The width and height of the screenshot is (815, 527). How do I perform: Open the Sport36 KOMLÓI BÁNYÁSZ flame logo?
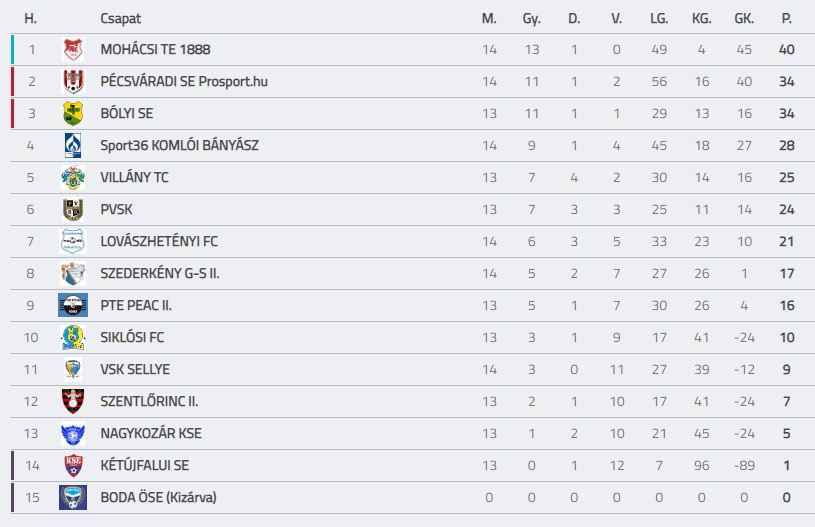click(73, 146)
